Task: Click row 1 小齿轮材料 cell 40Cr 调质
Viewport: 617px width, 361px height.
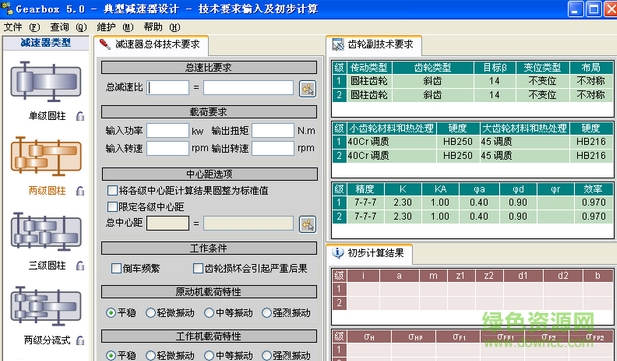Action: point(391,142)
